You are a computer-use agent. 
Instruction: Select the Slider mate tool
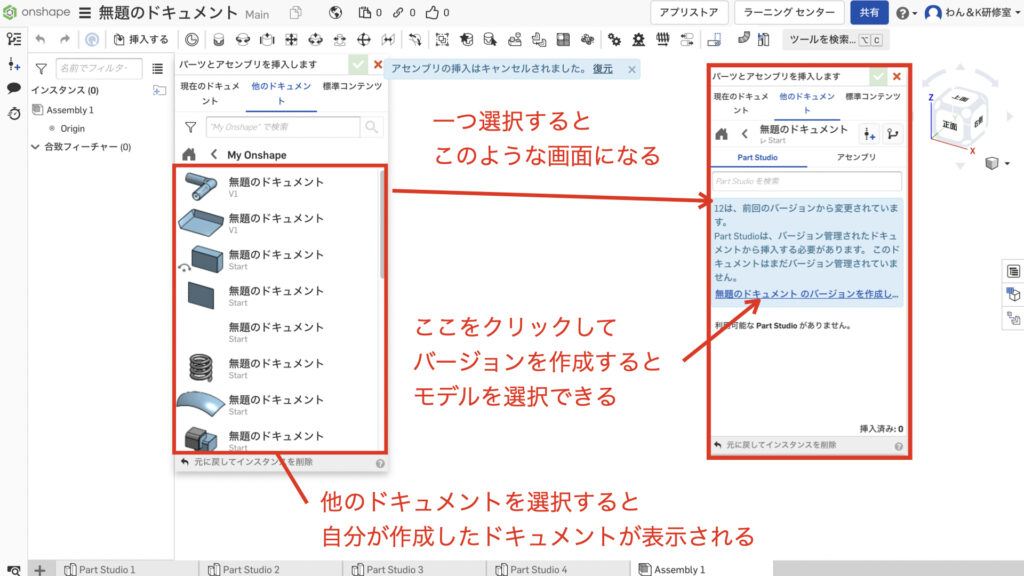click(x=267, y=40)
